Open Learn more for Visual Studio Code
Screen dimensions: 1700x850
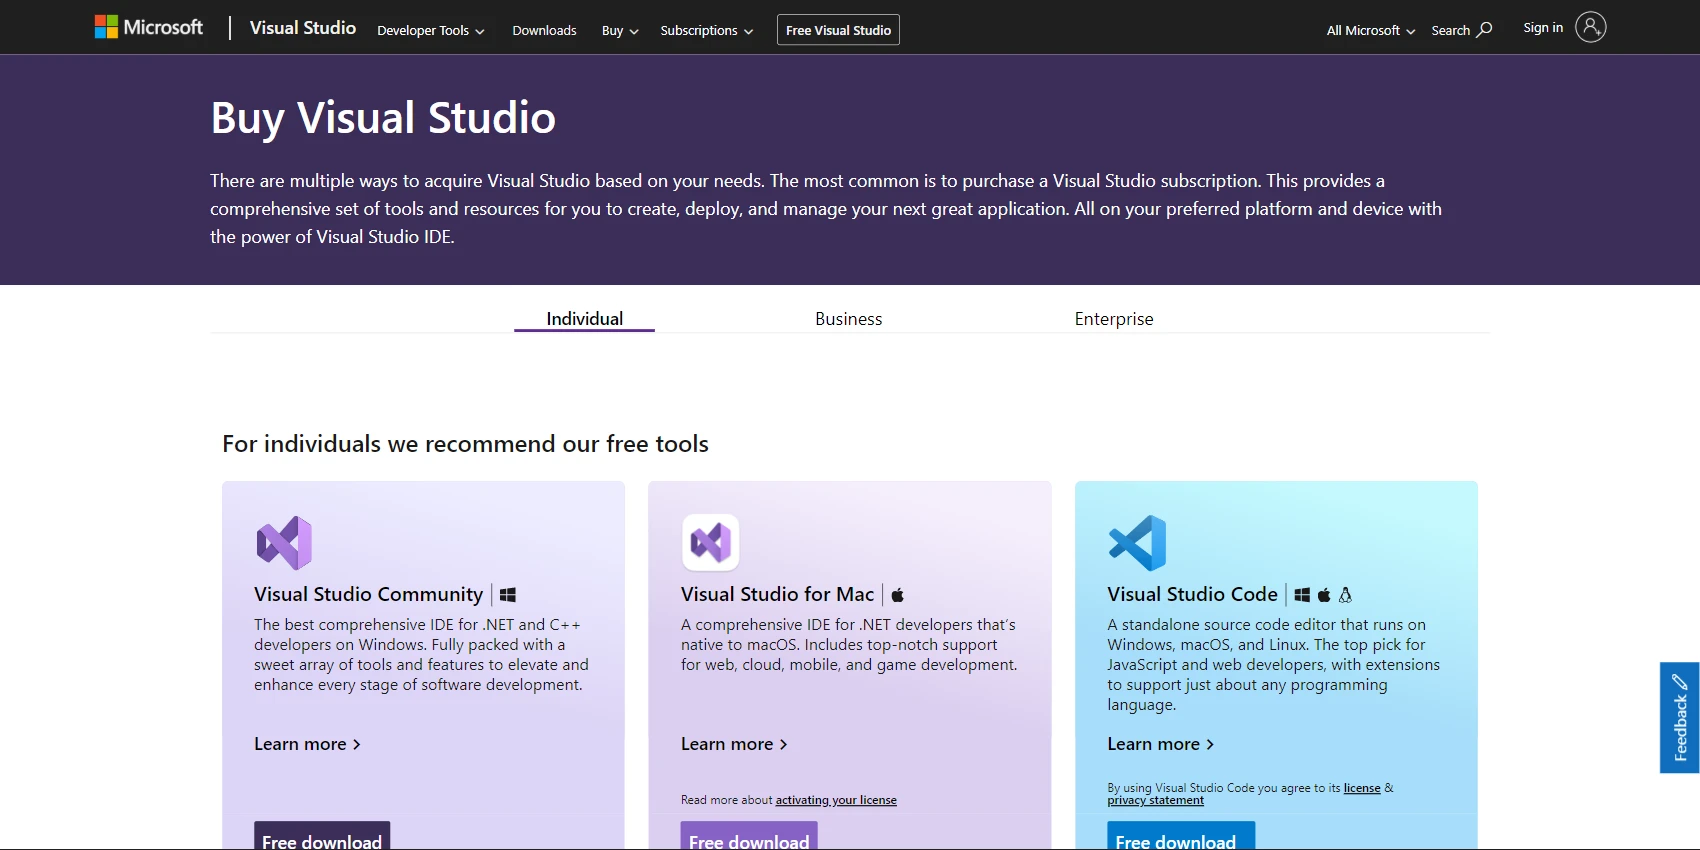point(1160,744)
